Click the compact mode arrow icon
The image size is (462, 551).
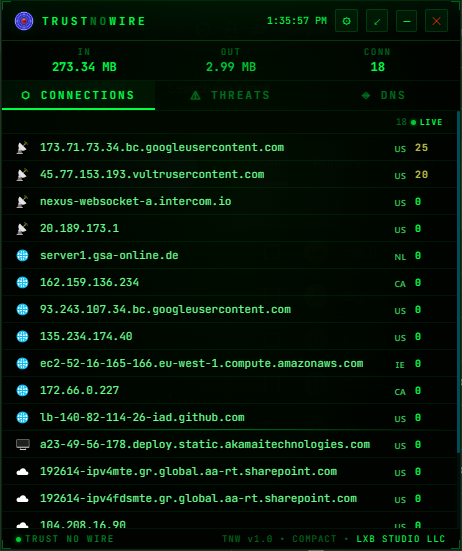pos(377,21)
